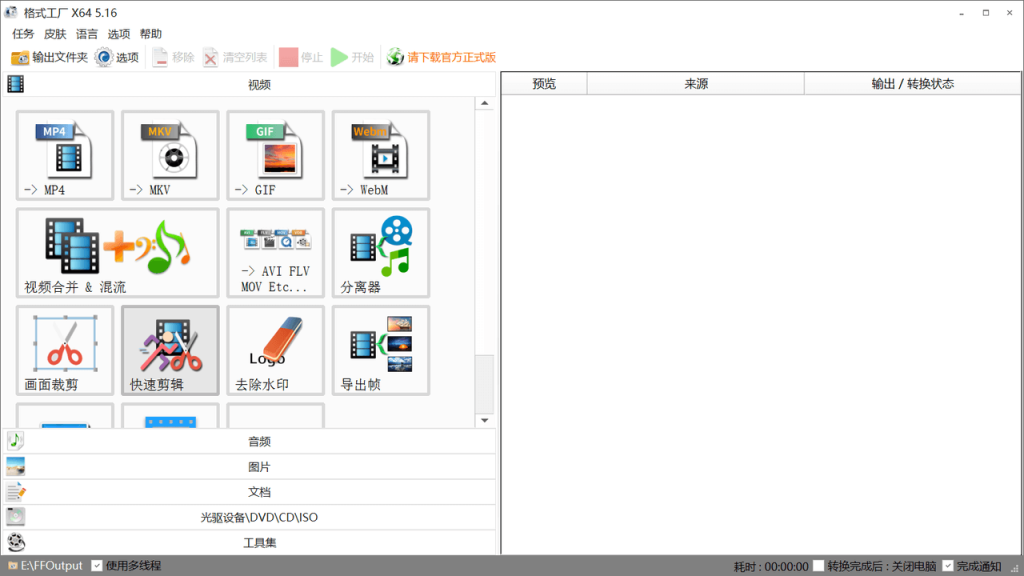Viewport: 1024px width, 576px height.
Task: Click the scroll down arrow of video panel
Action: [485, 421]
